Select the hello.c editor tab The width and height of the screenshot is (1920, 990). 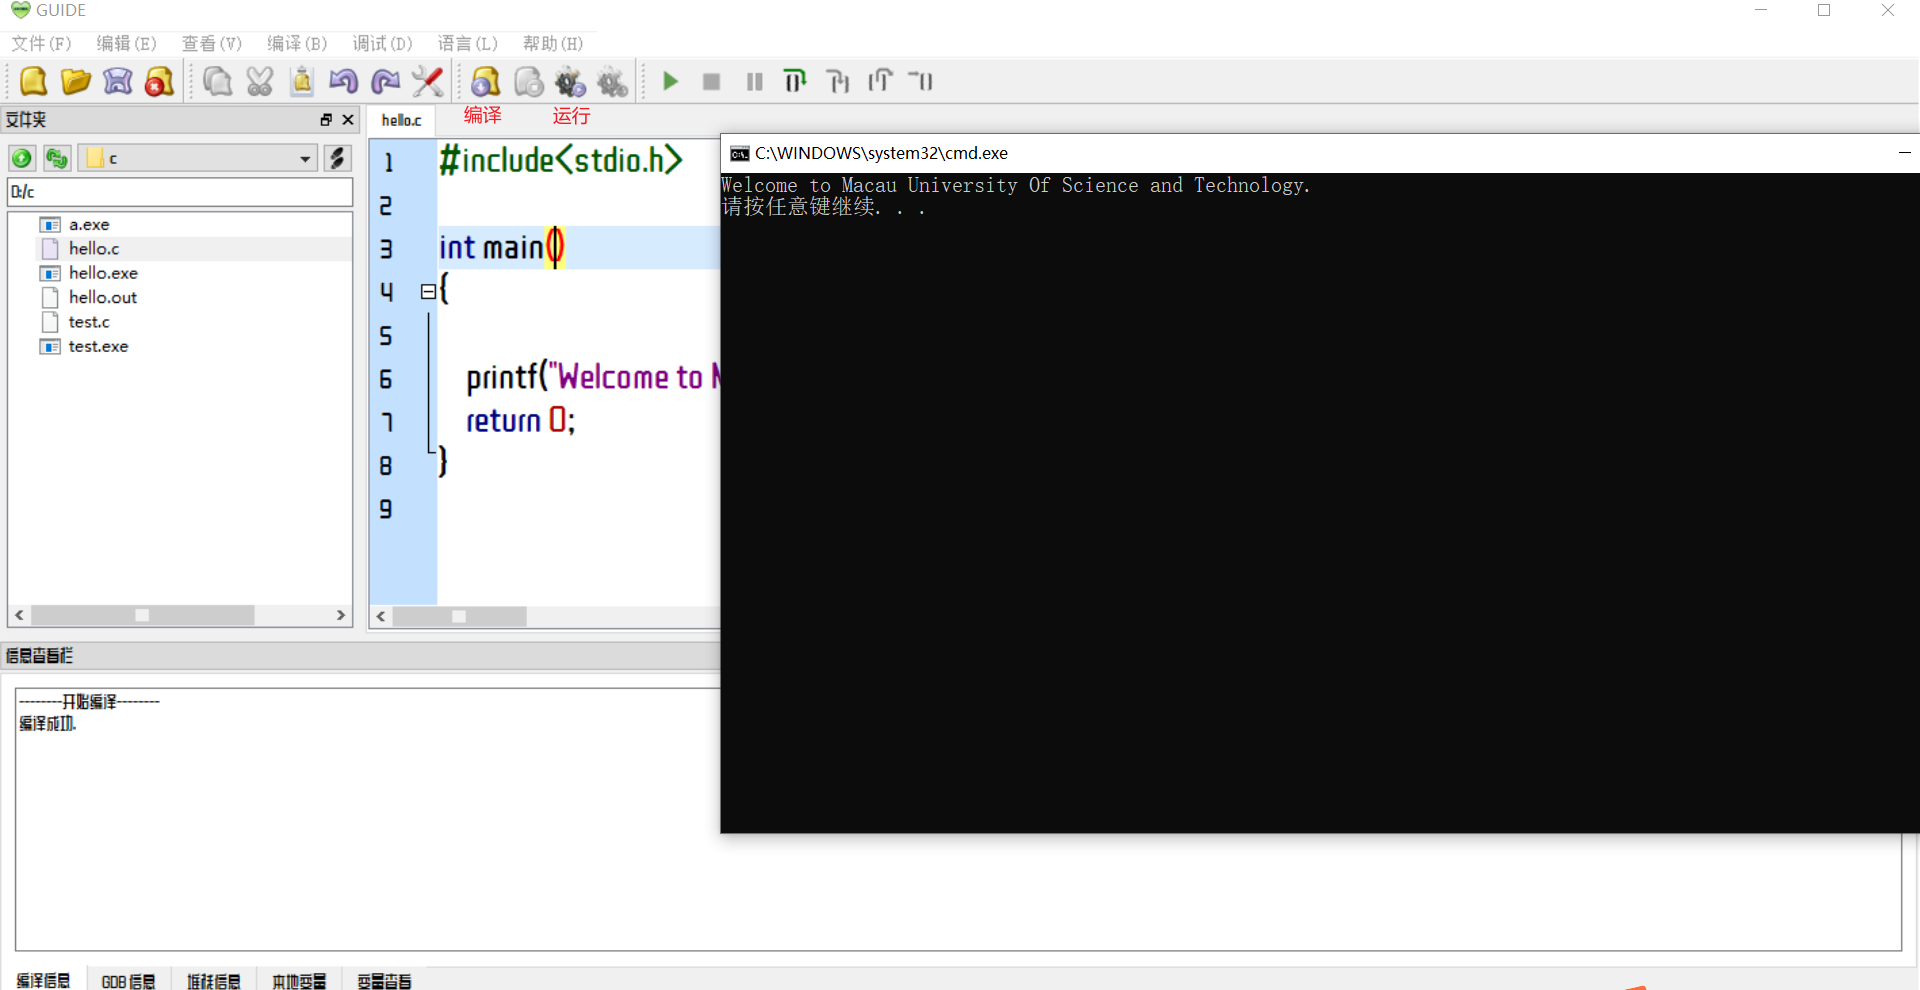coord(401,120)
